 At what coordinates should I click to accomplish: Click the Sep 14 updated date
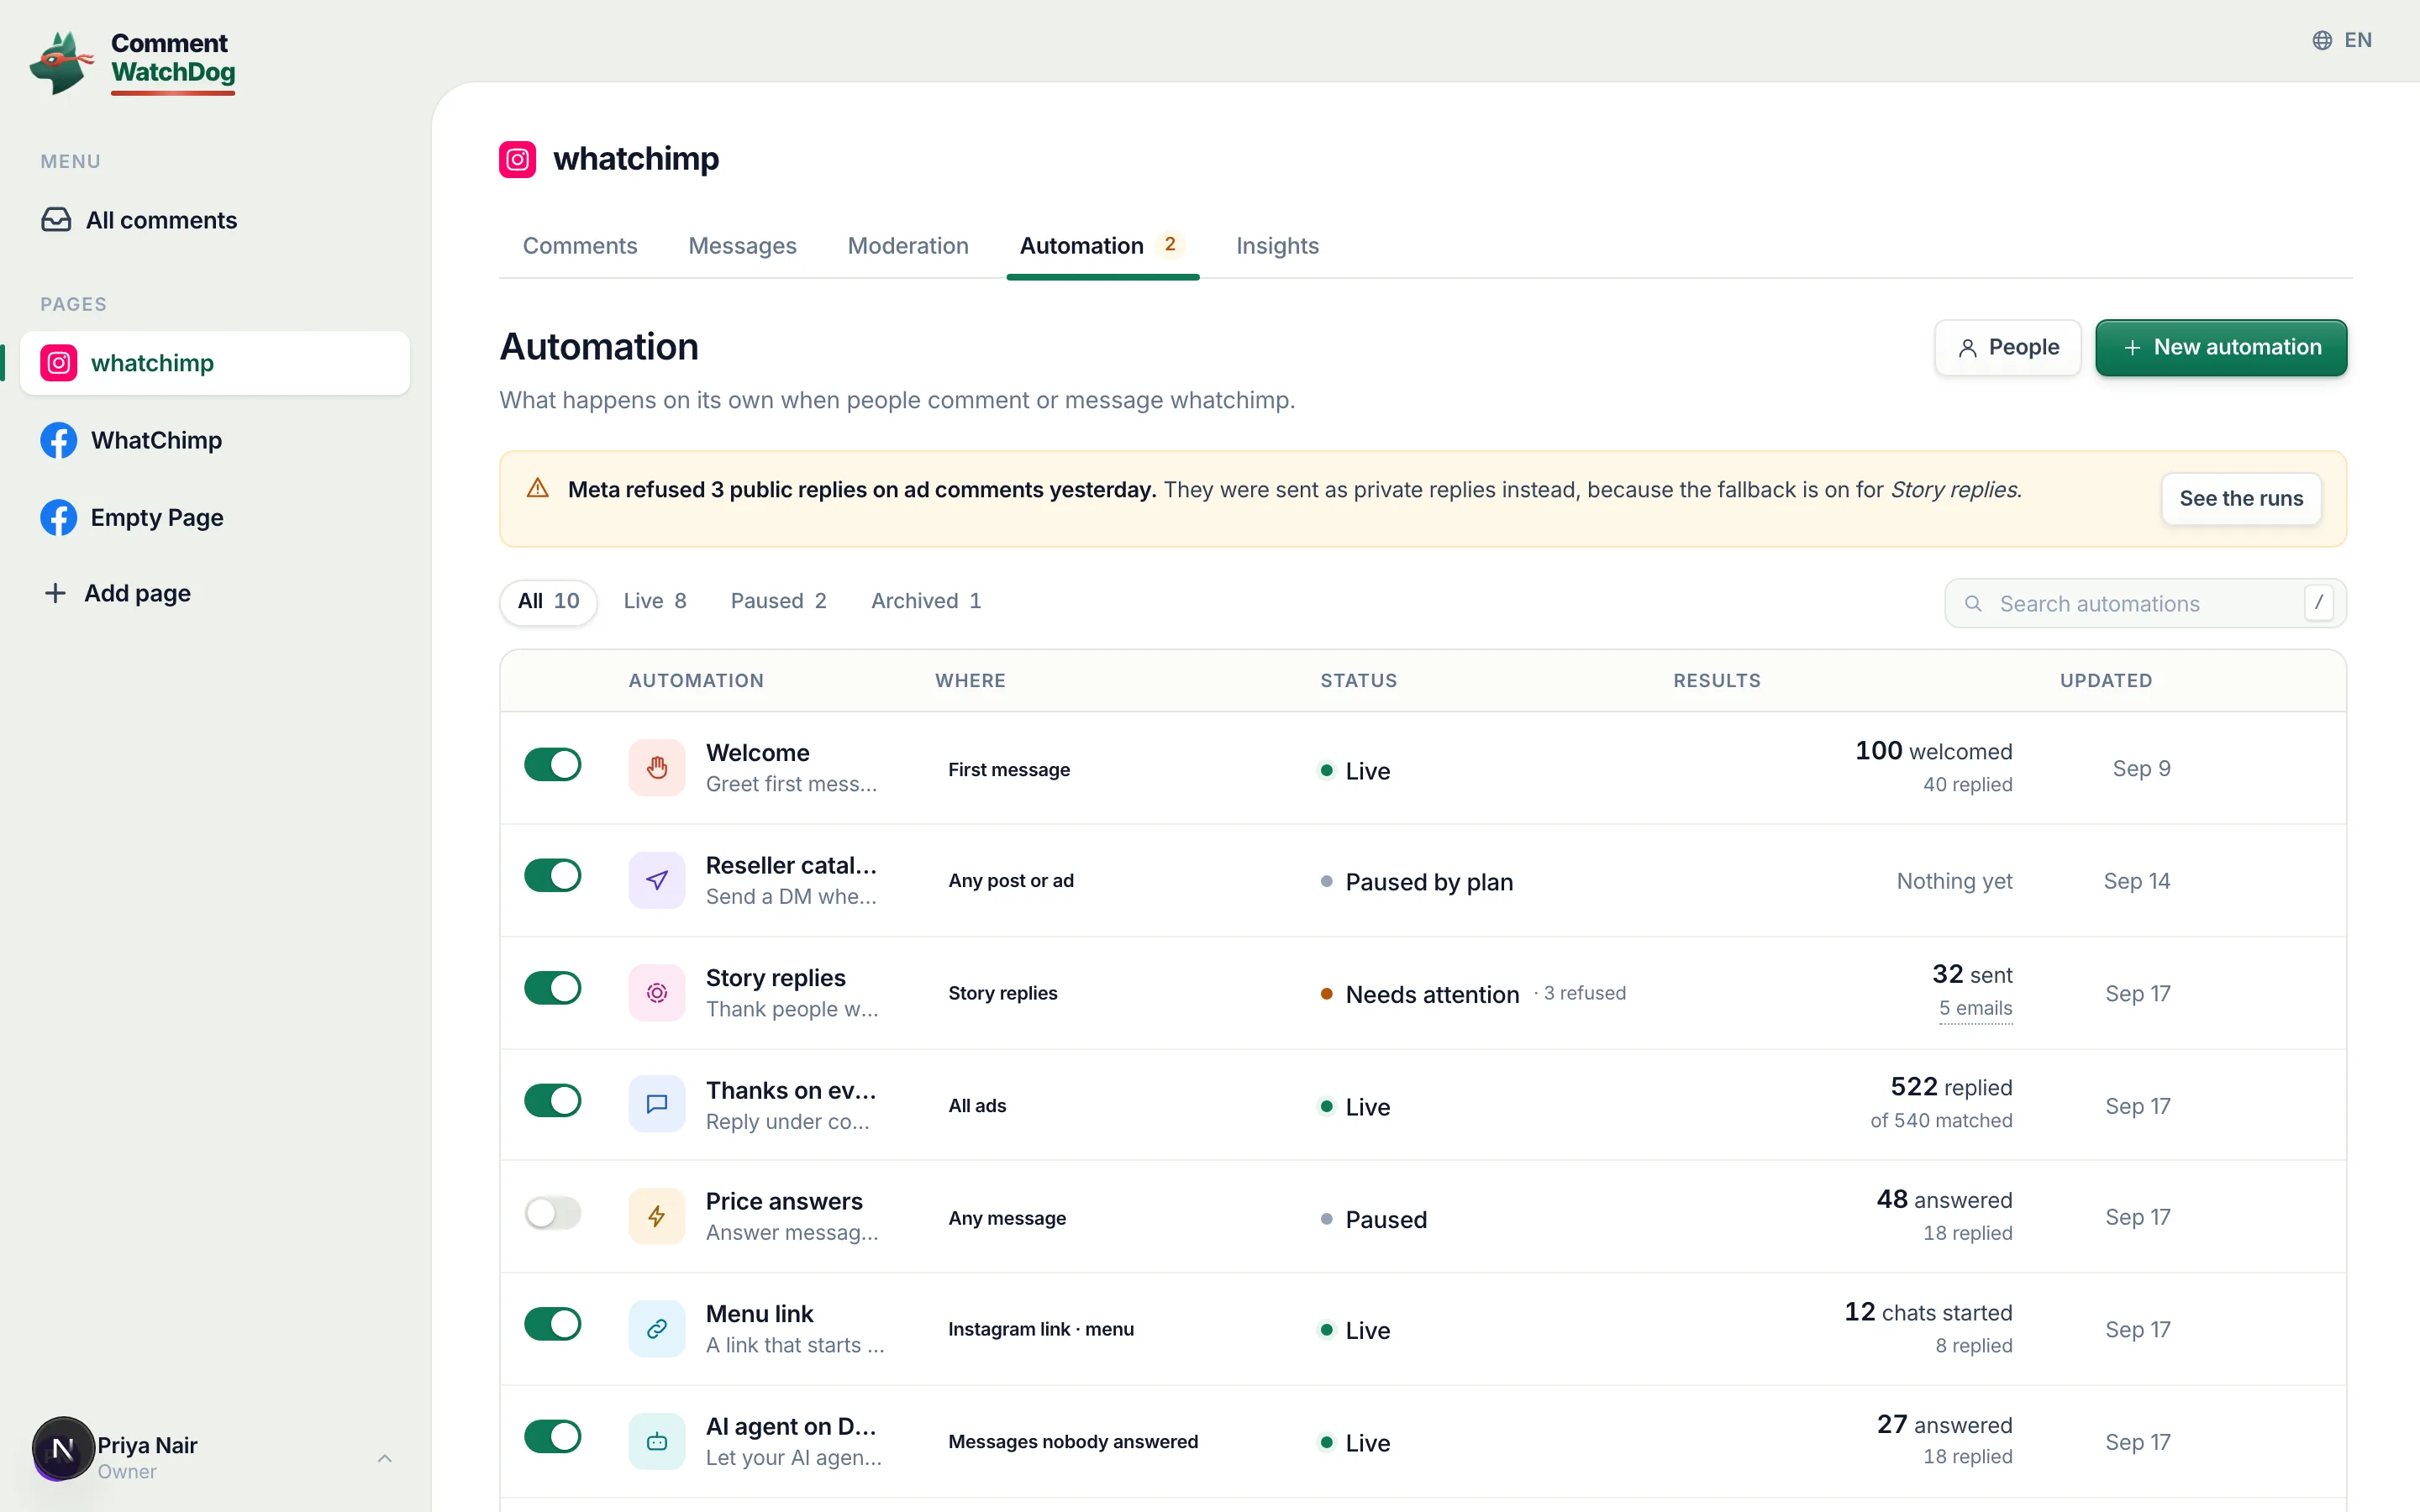click(x=2136, y=881)
